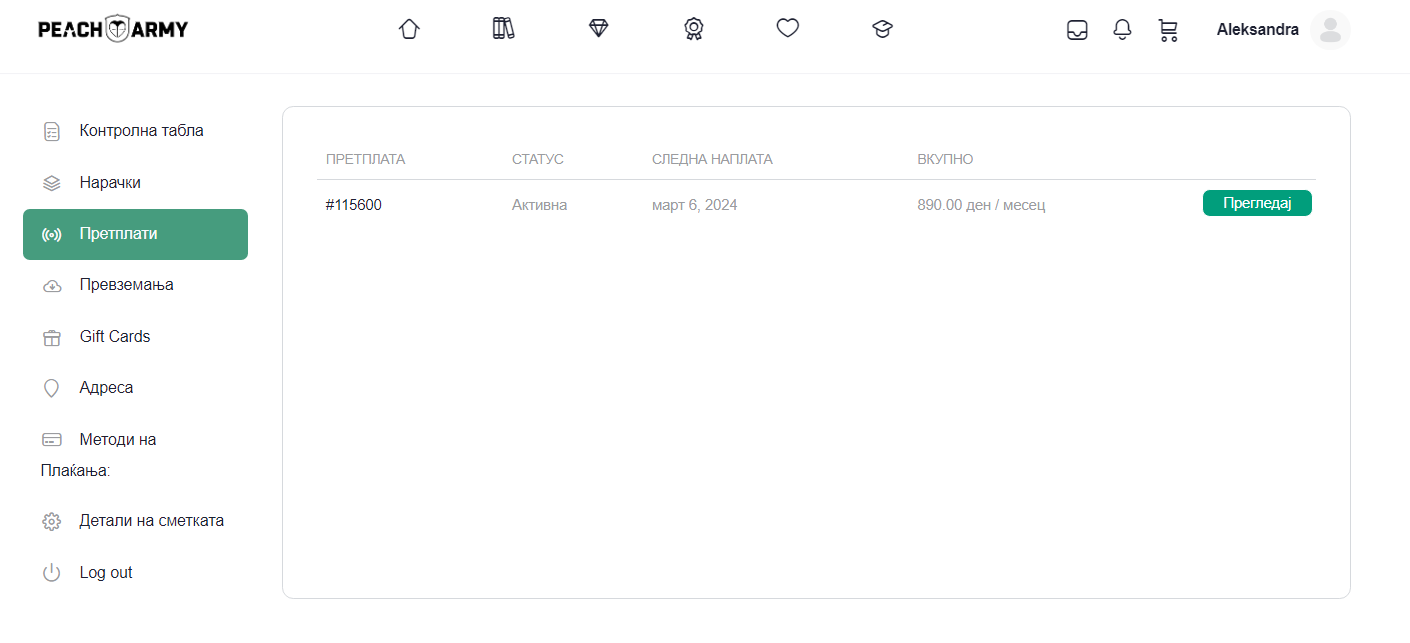Open the notifications bell
Screen dimensions: 1410x643
pos(1122,30)
